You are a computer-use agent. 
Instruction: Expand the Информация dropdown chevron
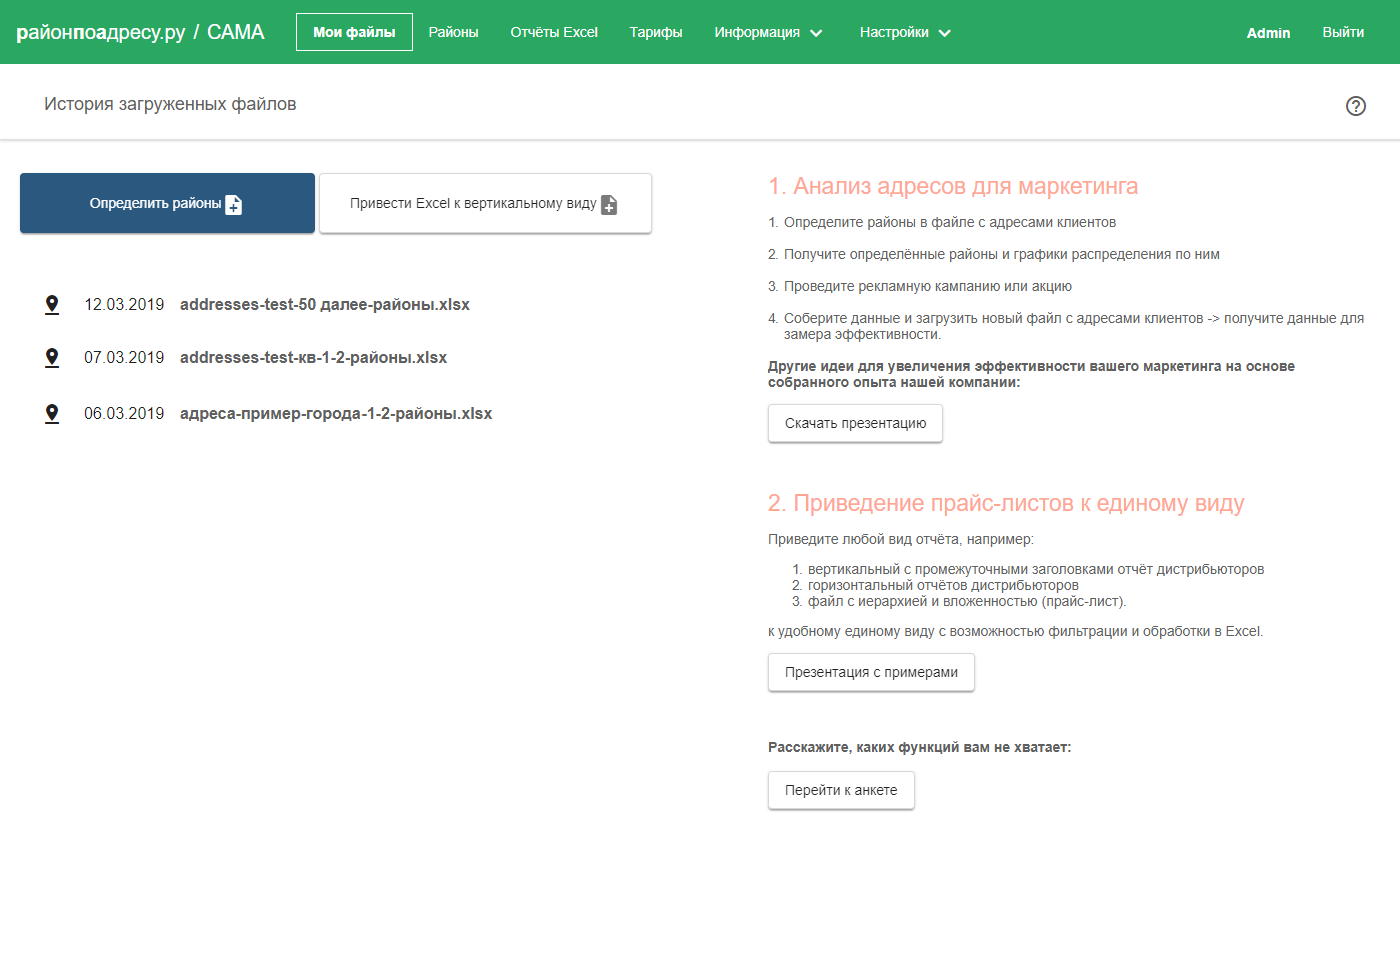(816, 33)
